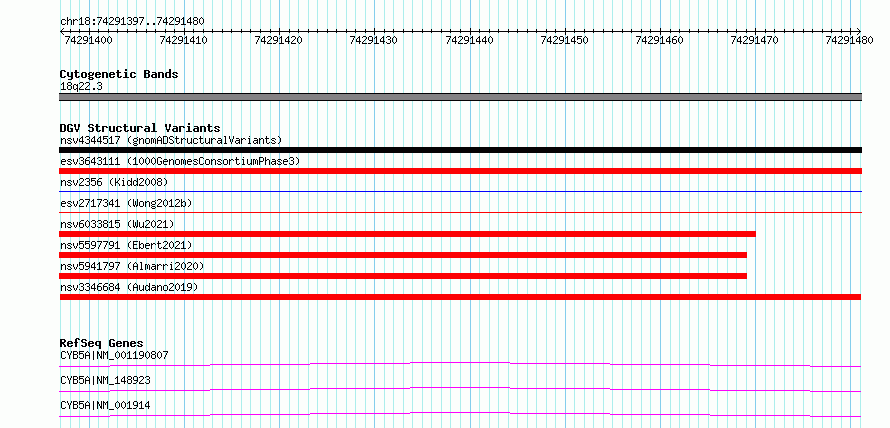Click ruler position 74291480
Screen dimensions: 890x428
tap(850, 40)
